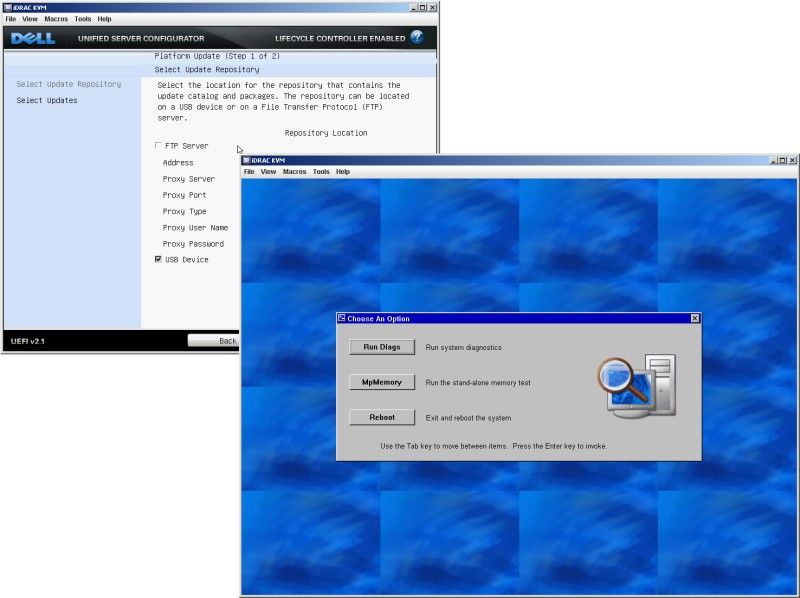Maximize the front iDRAC KVM window
The image size is (800, 598).
tap(784, 160)
